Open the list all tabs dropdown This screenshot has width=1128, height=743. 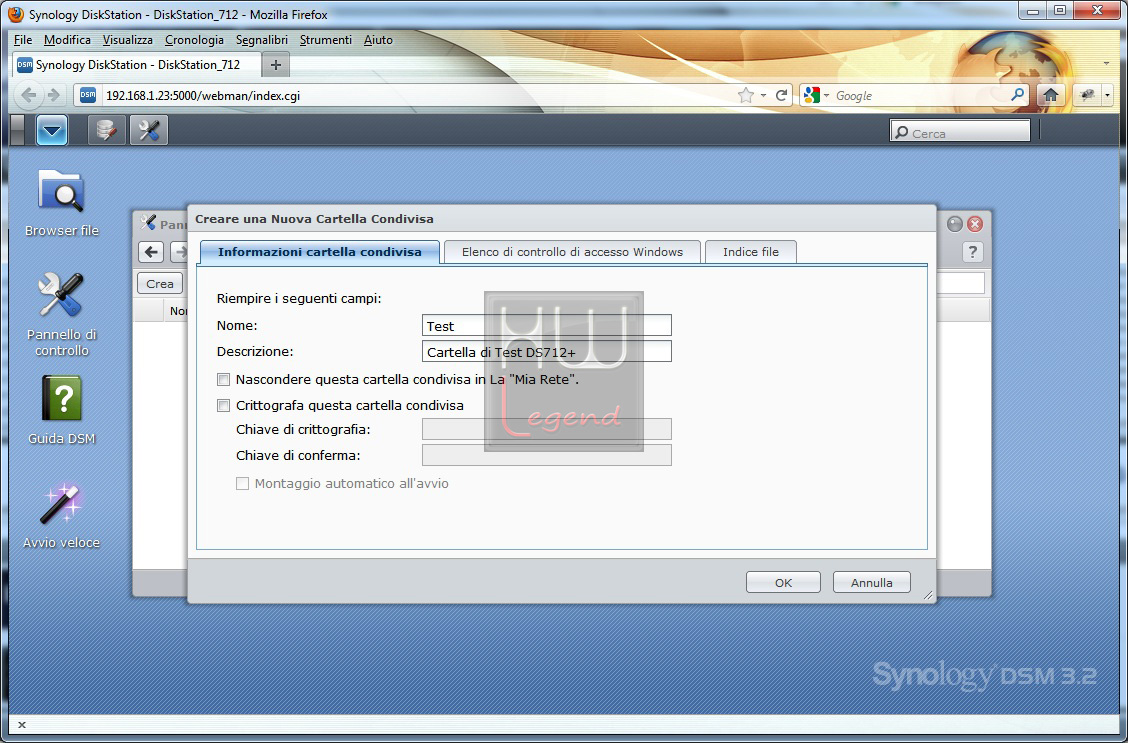point(1106,65)
